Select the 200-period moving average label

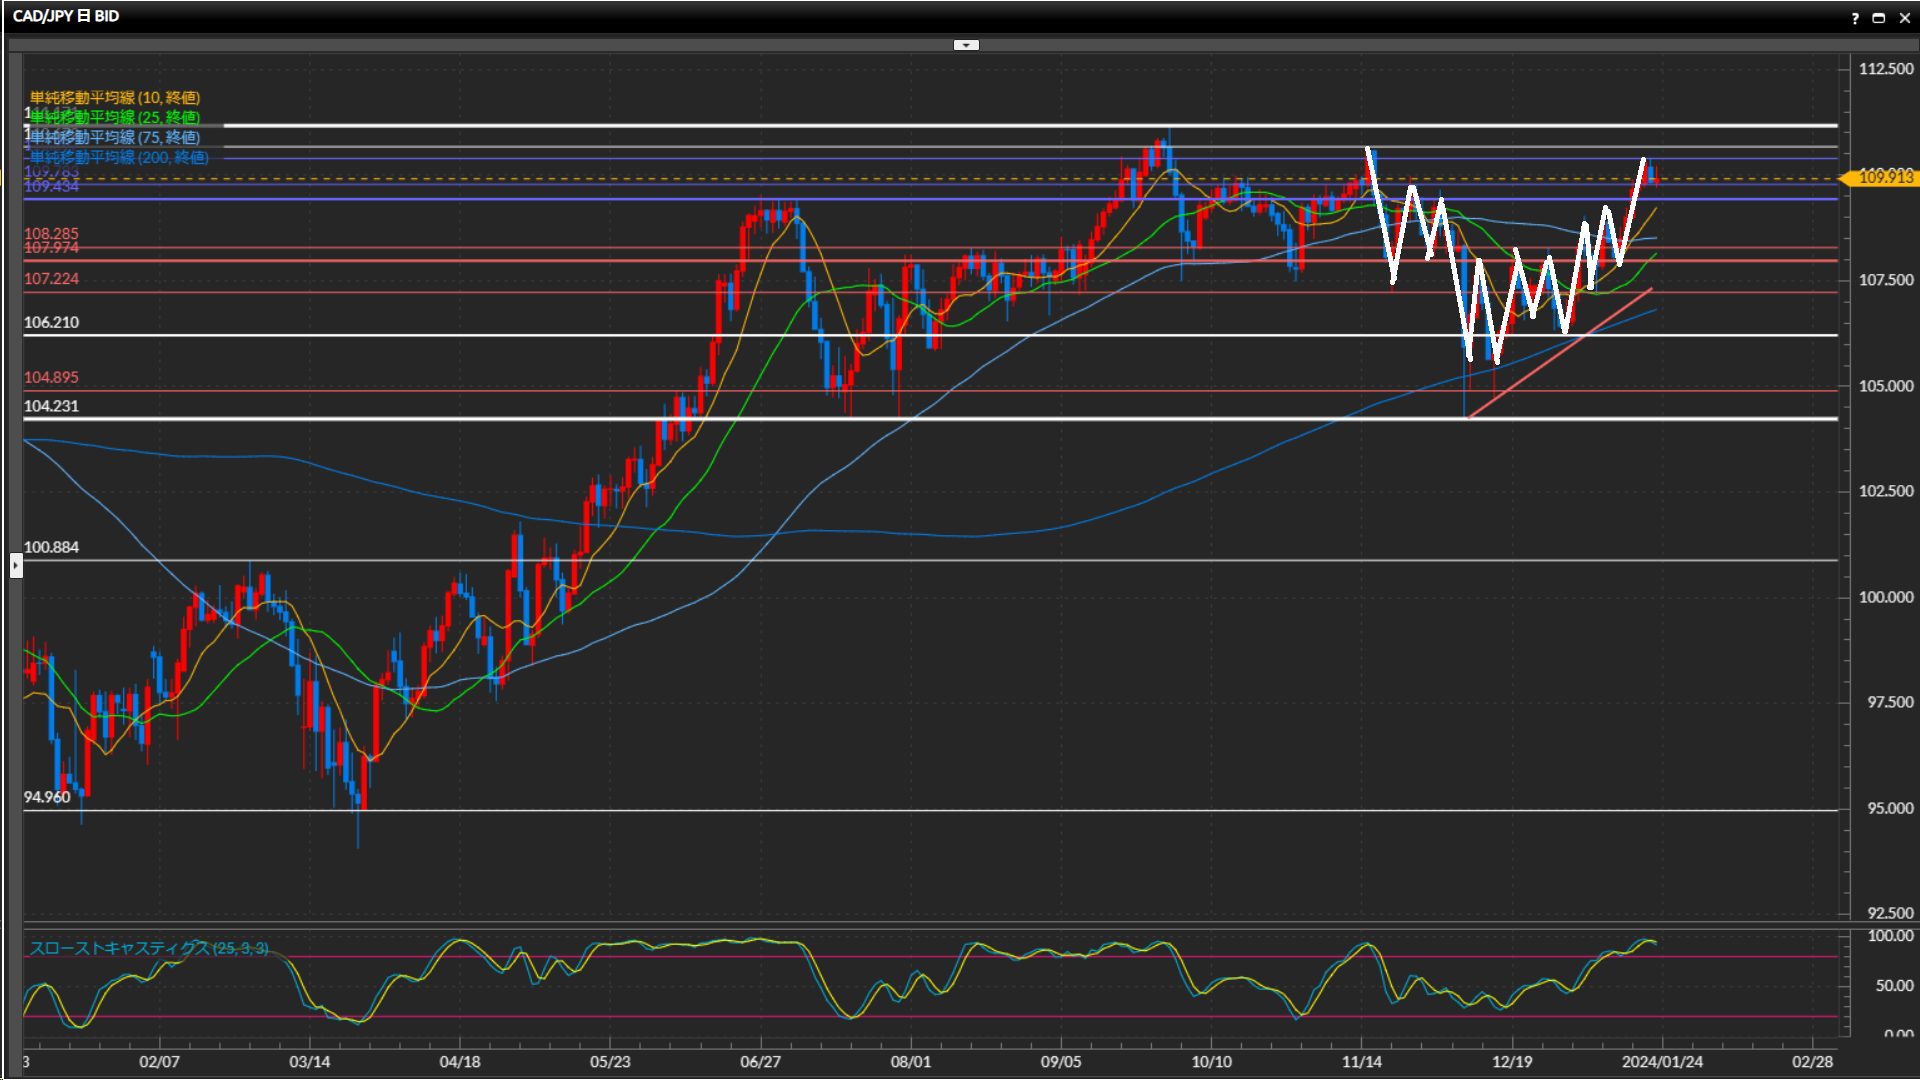(119, 157)
